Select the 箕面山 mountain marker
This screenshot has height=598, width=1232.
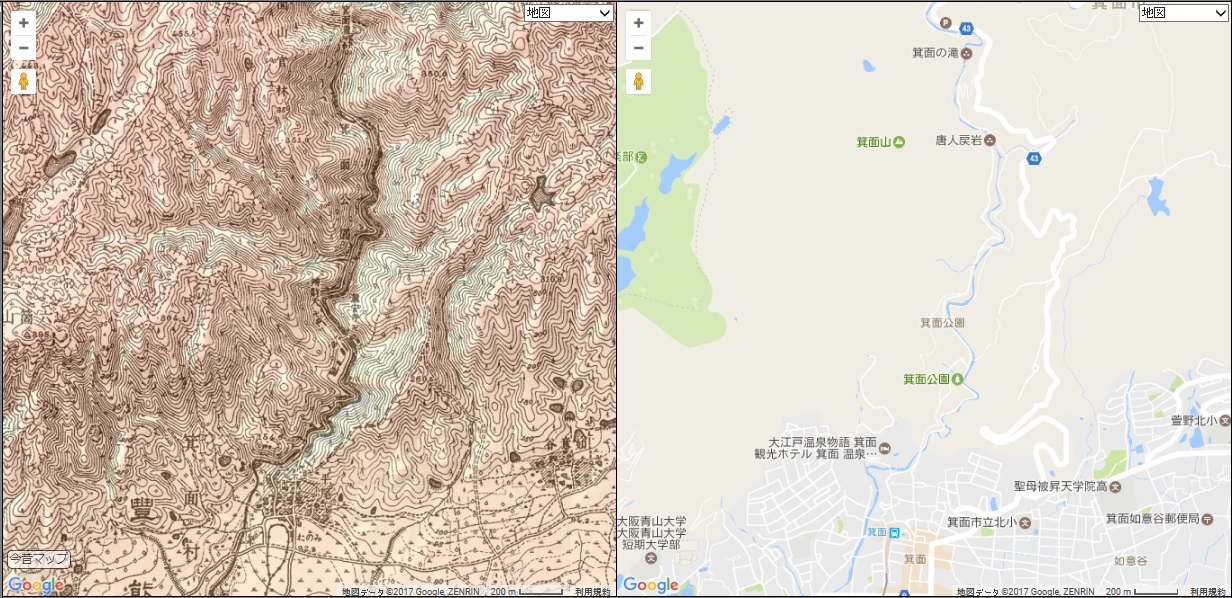click(898, 142)
